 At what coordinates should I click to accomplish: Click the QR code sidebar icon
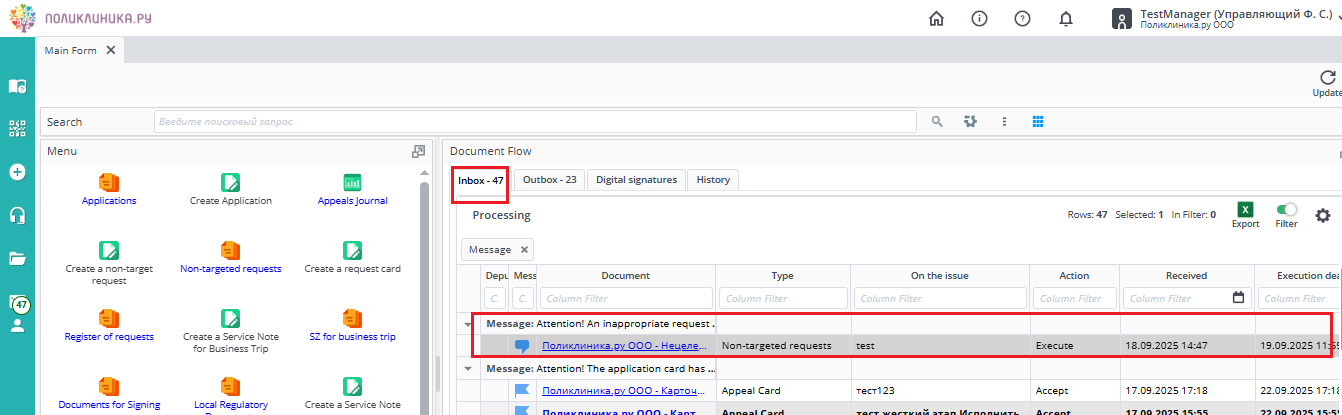pyautogui.click(x=17, y=129)
